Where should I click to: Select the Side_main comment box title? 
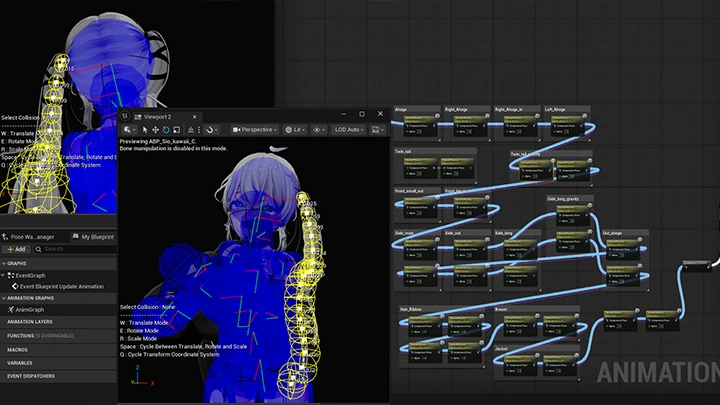tap(405, 233)
